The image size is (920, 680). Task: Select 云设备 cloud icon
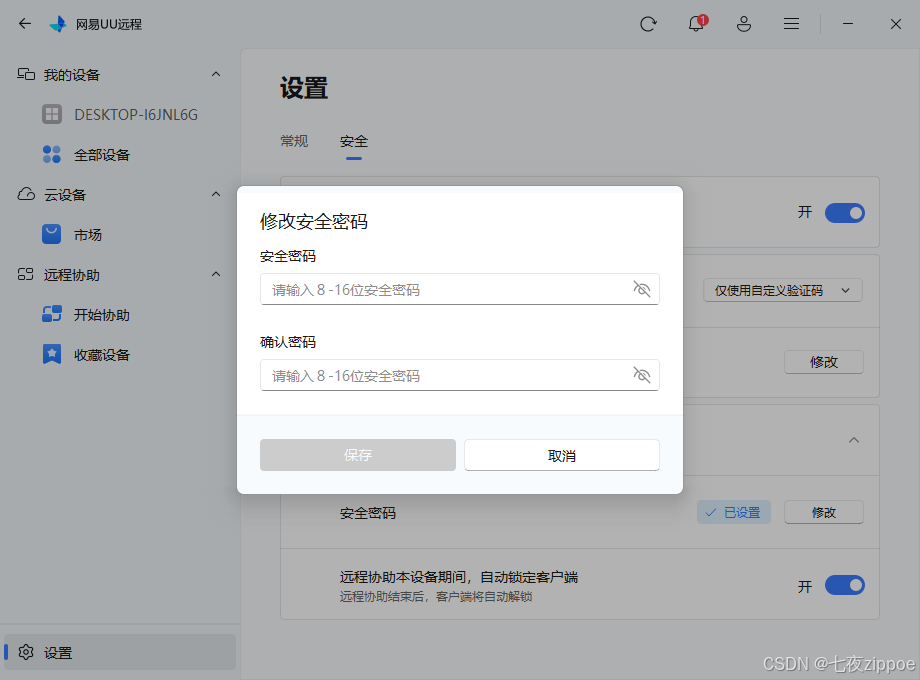point(26,194)
